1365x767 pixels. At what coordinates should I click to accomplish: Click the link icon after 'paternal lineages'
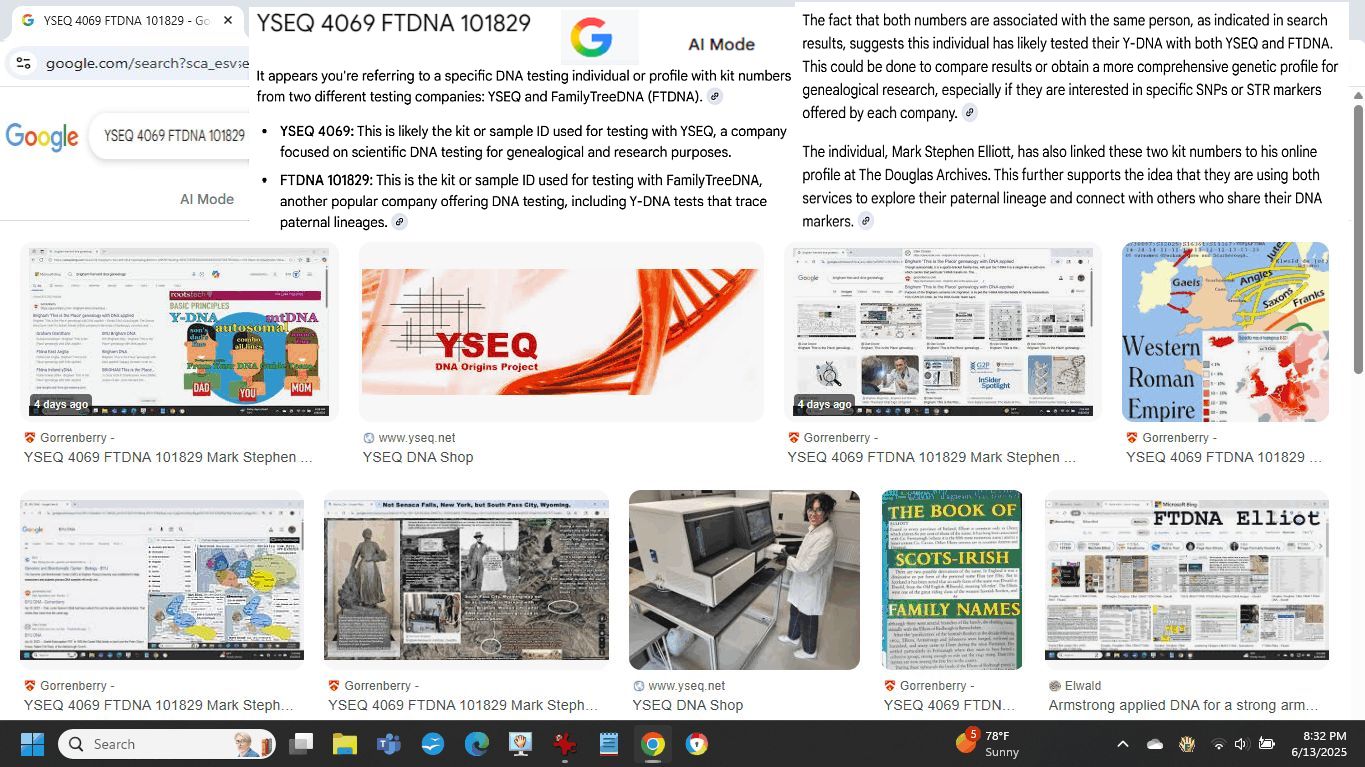(399, 222)
